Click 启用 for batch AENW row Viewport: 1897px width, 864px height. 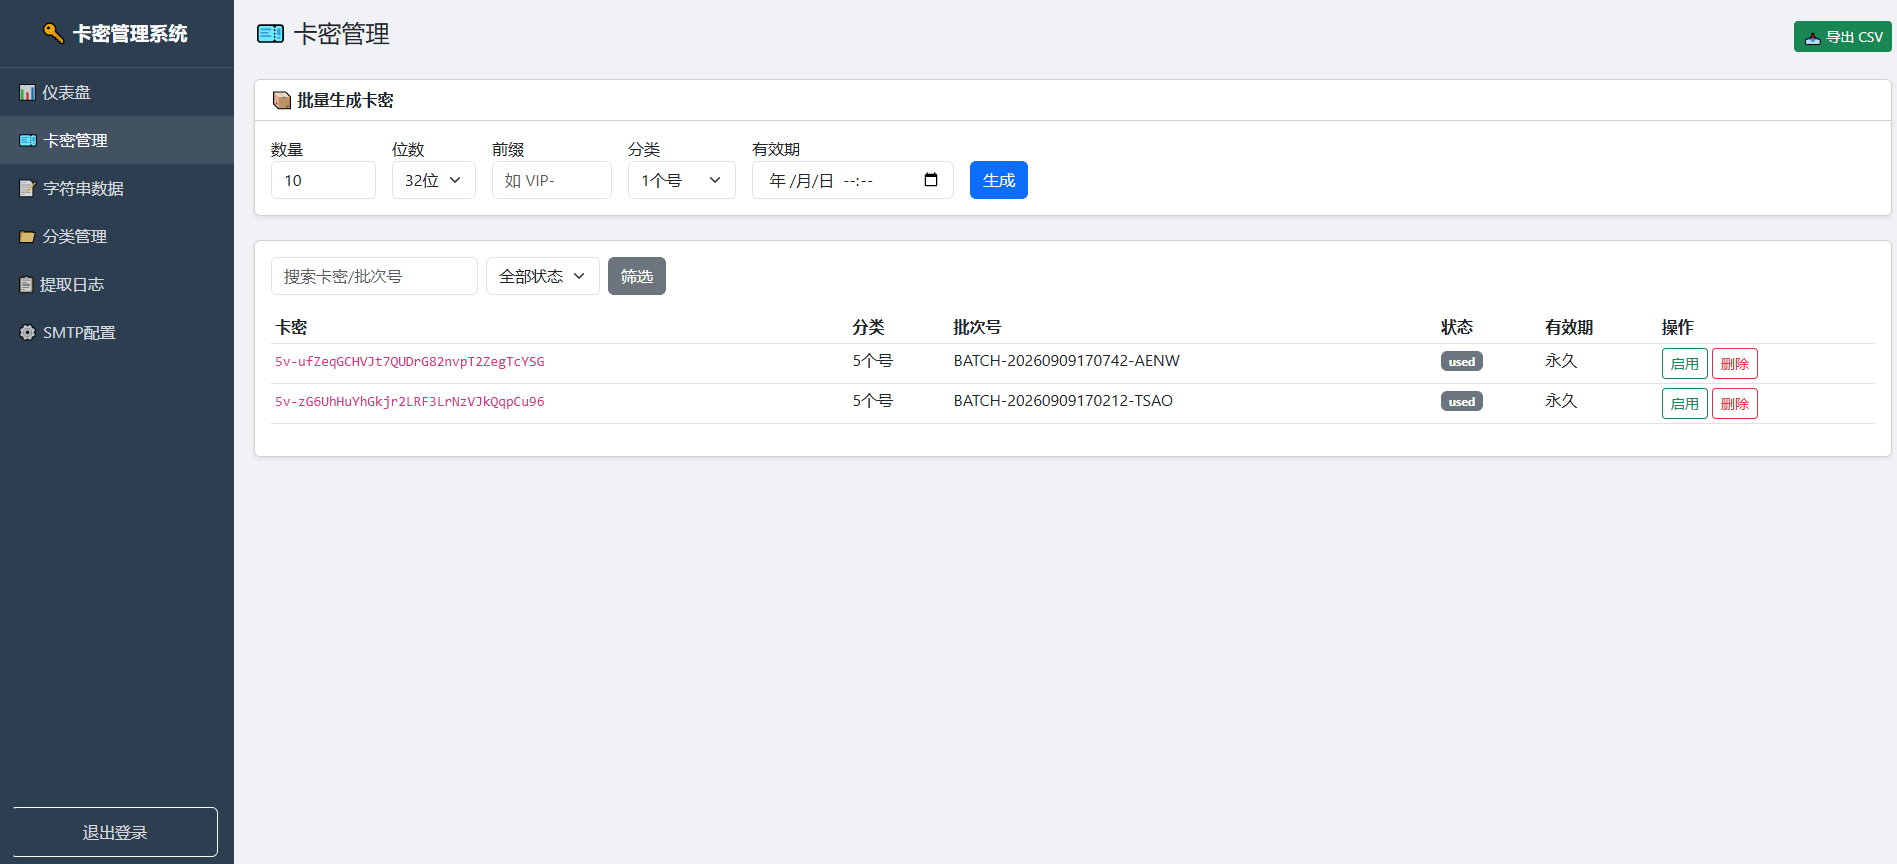(1685, 363)
